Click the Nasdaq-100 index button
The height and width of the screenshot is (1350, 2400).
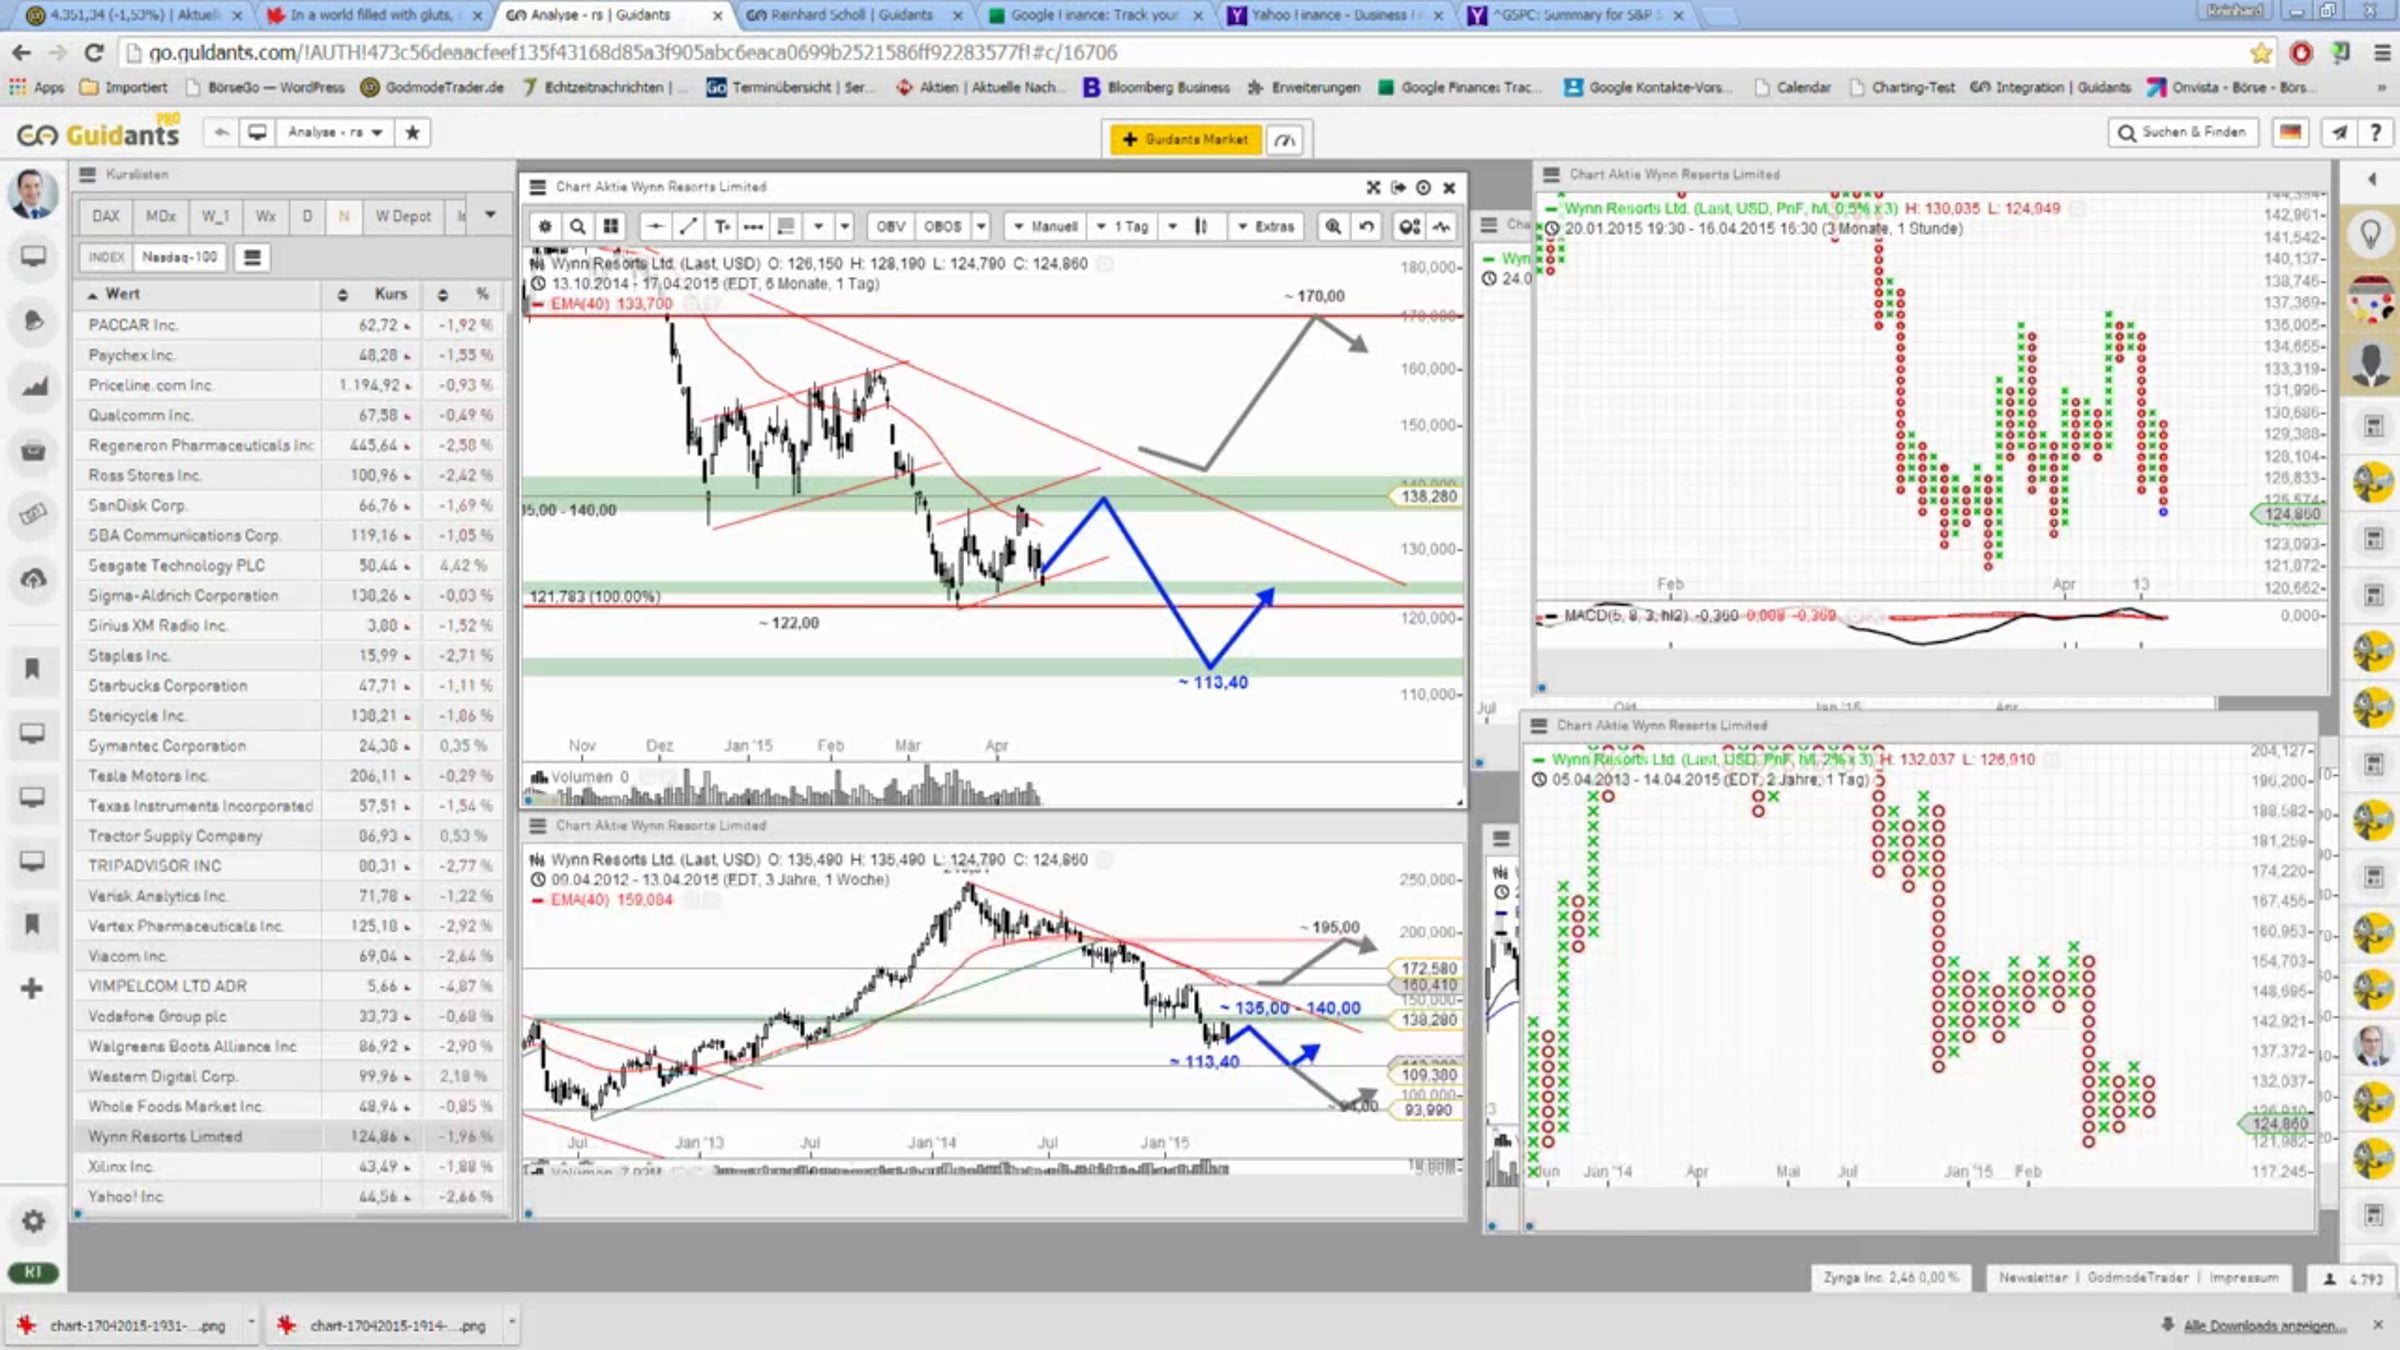click(x=179, y=258)
